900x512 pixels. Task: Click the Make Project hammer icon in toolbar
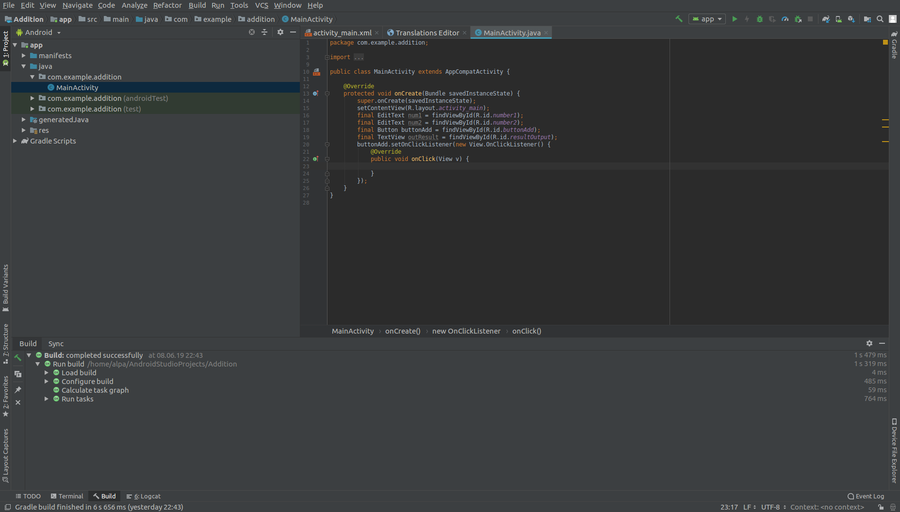680,19
